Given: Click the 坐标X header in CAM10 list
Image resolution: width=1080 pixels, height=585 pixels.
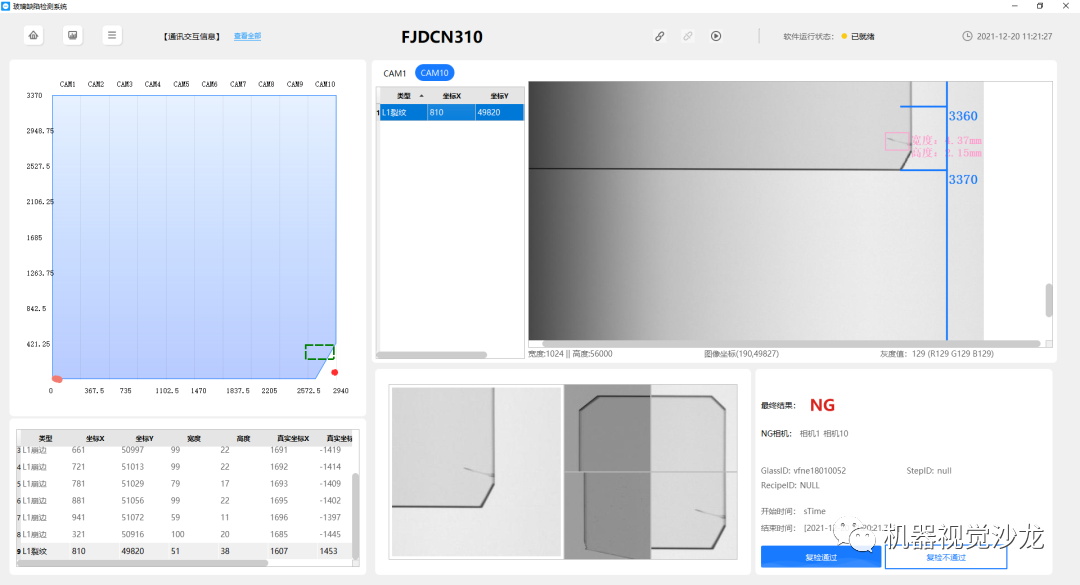Looking at the screenshot, I should pyautogui.click(x=451, y=96).
